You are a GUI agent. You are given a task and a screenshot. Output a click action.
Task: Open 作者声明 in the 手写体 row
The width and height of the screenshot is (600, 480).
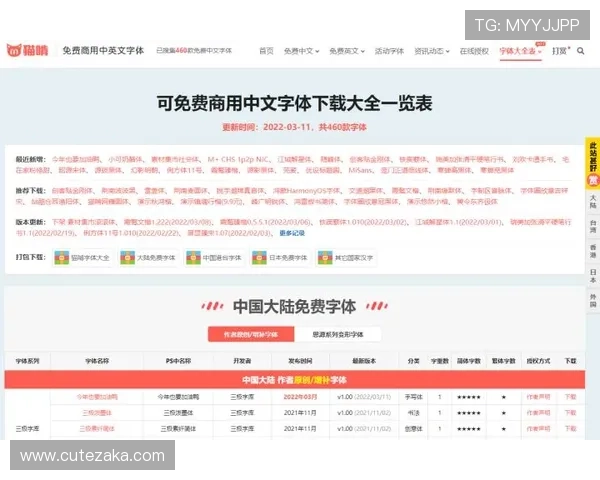coord(538,397)
